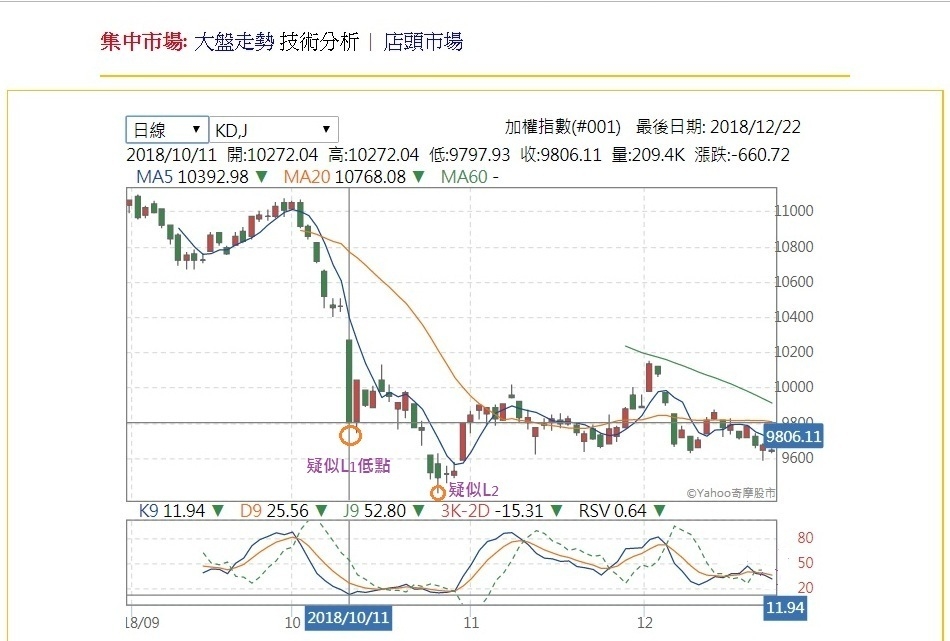Click the 大盤走勢 link

tap(234, 42)
